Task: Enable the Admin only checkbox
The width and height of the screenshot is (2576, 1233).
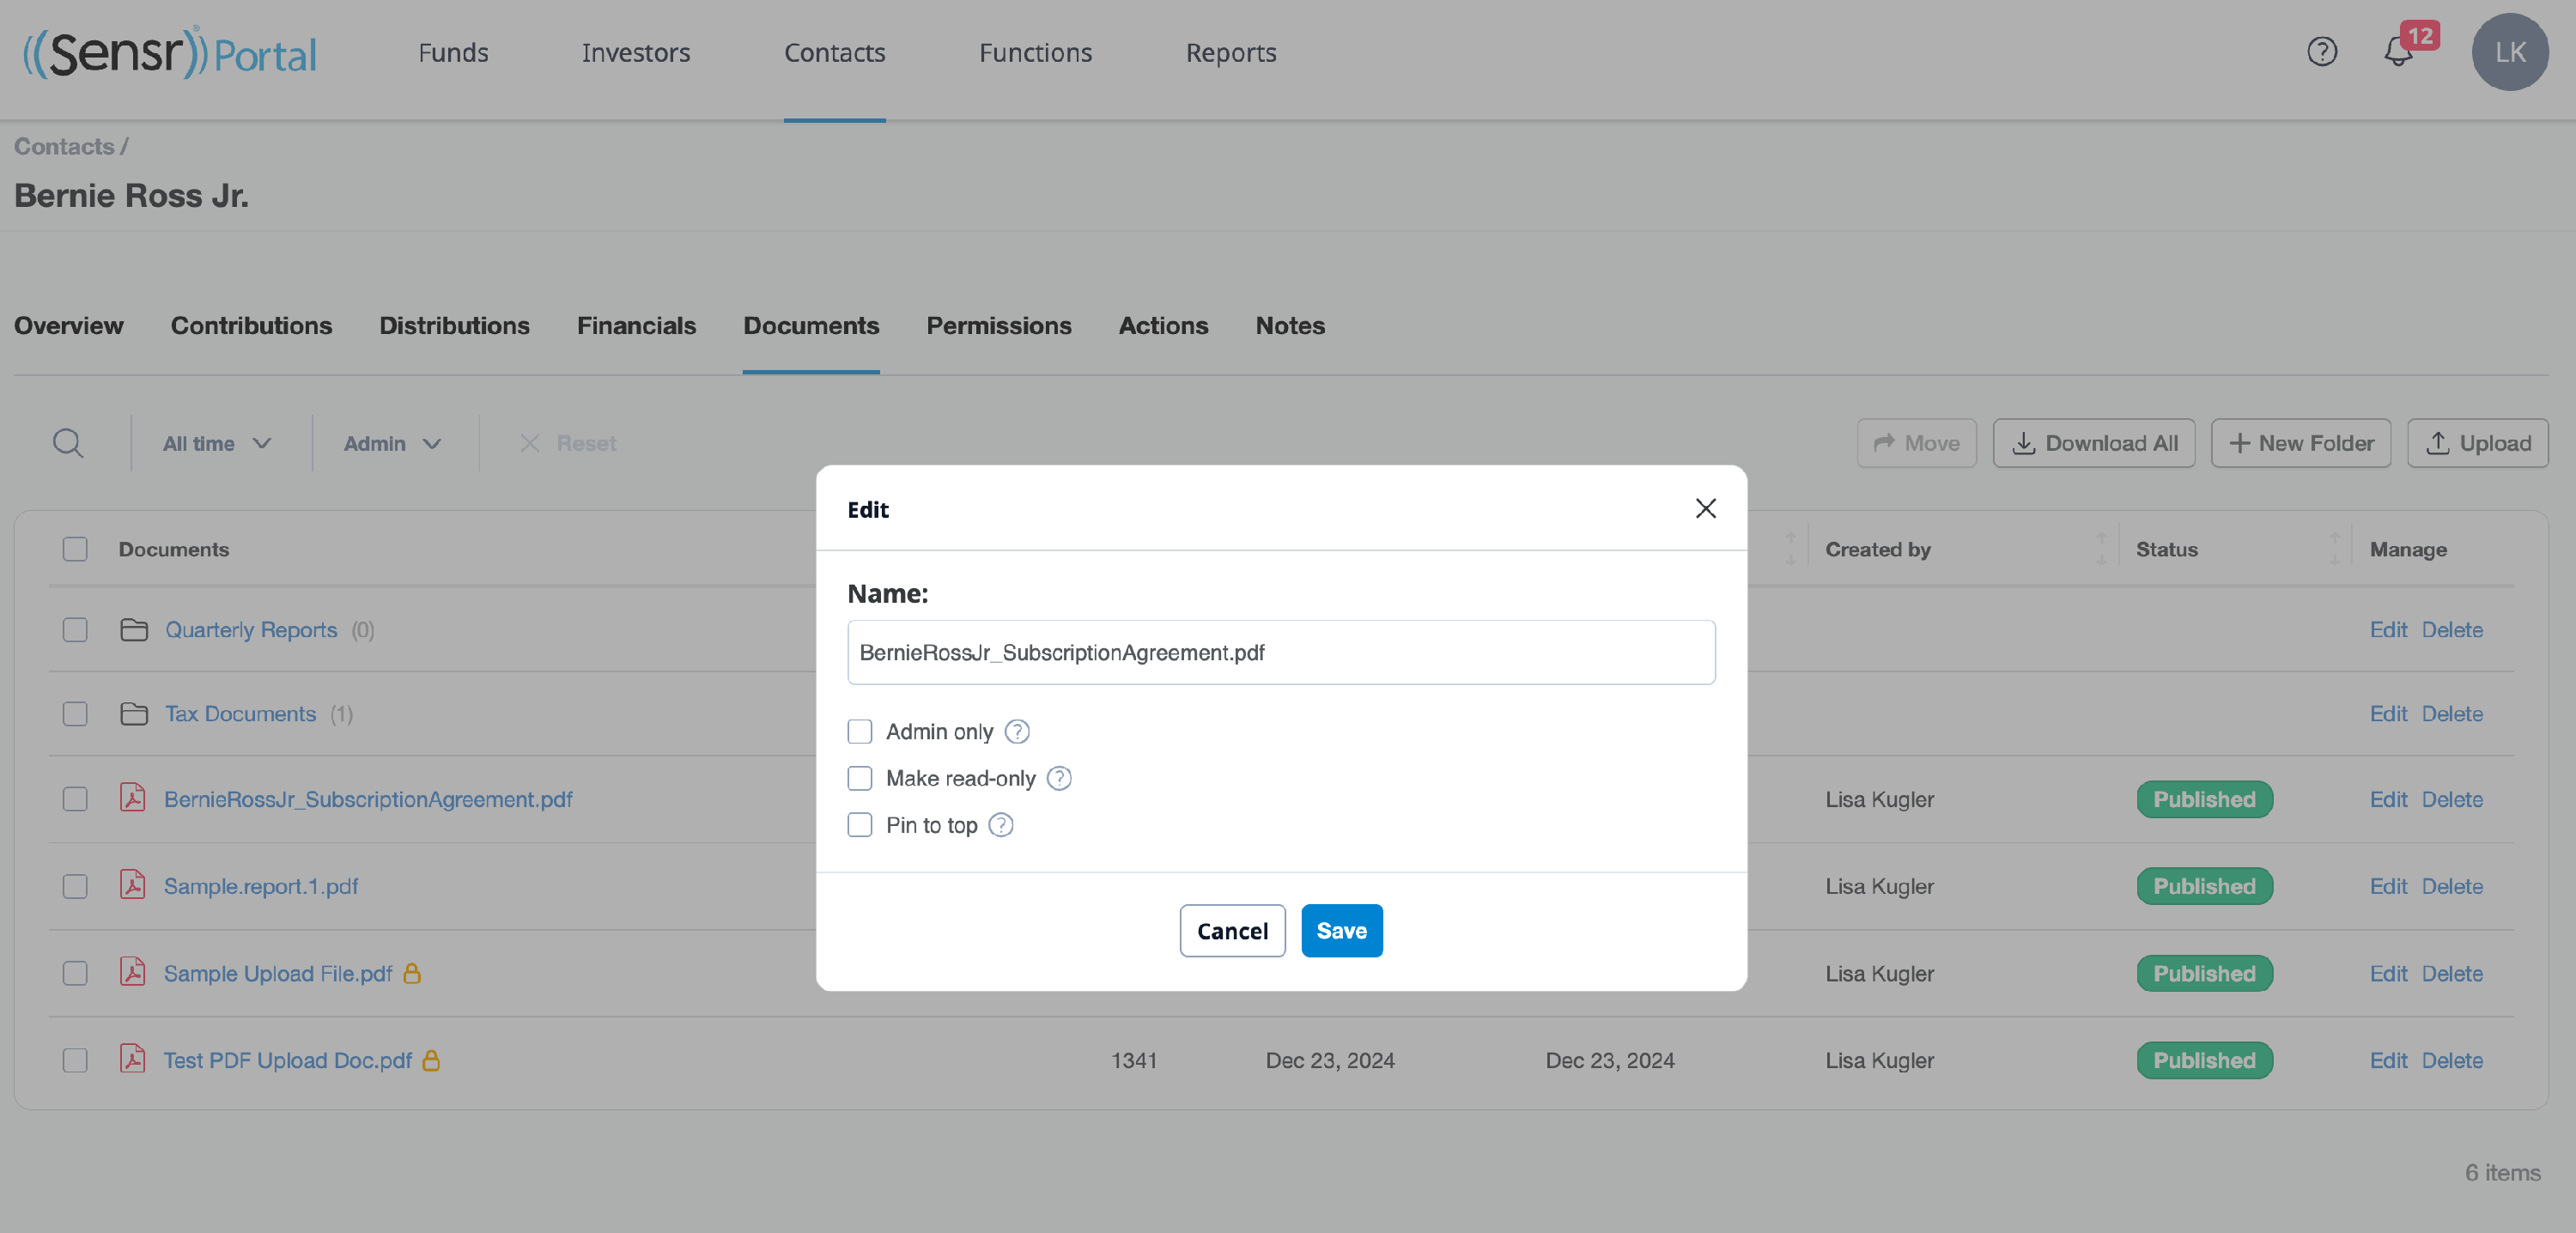Action: tap(859, 732)
